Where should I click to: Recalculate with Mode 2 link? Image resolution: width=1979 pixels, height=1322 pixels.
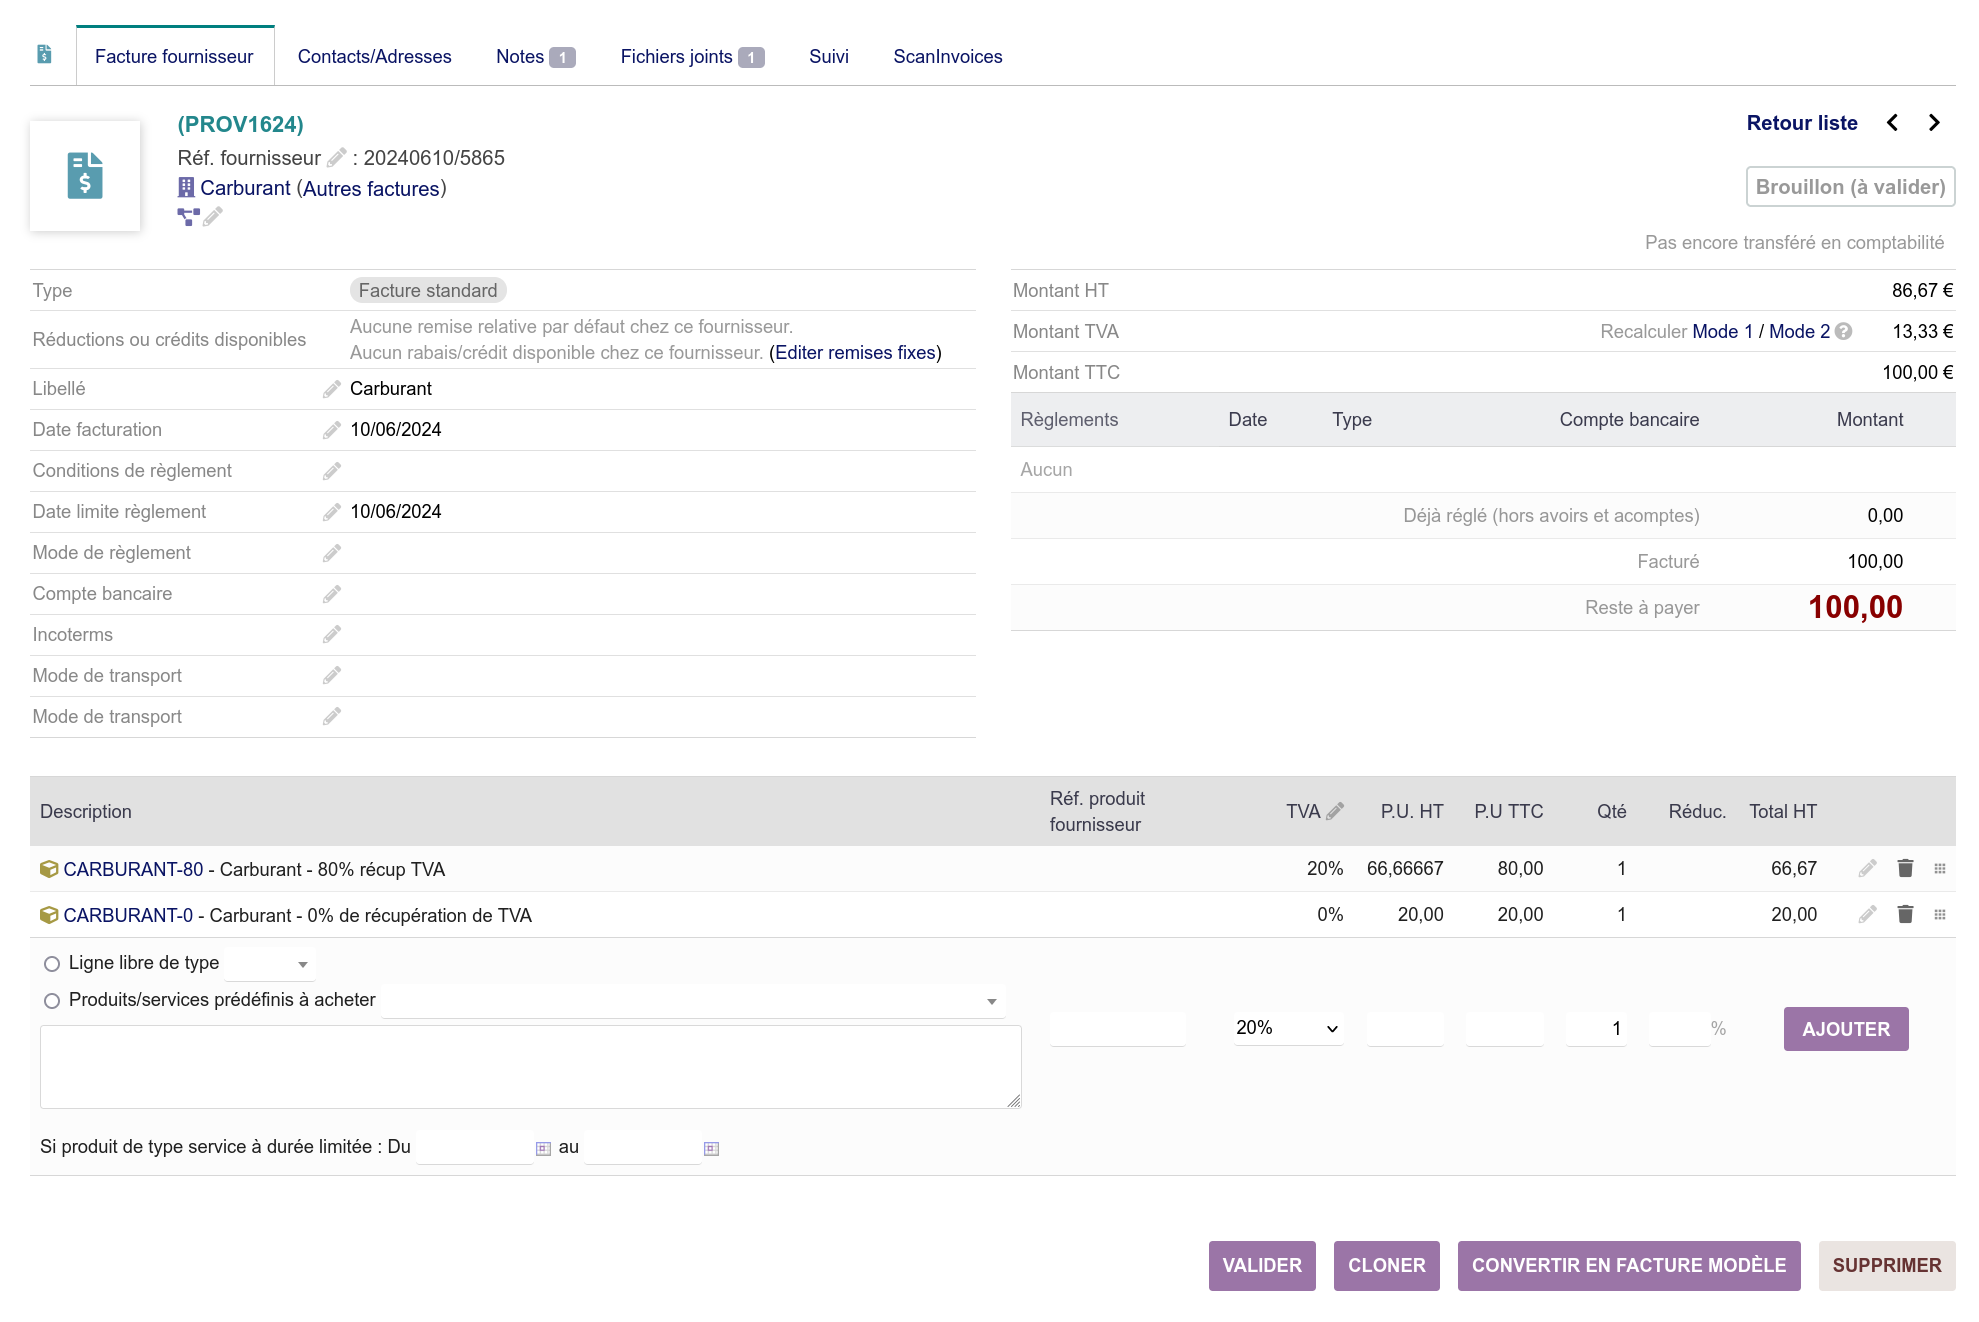1800,332
